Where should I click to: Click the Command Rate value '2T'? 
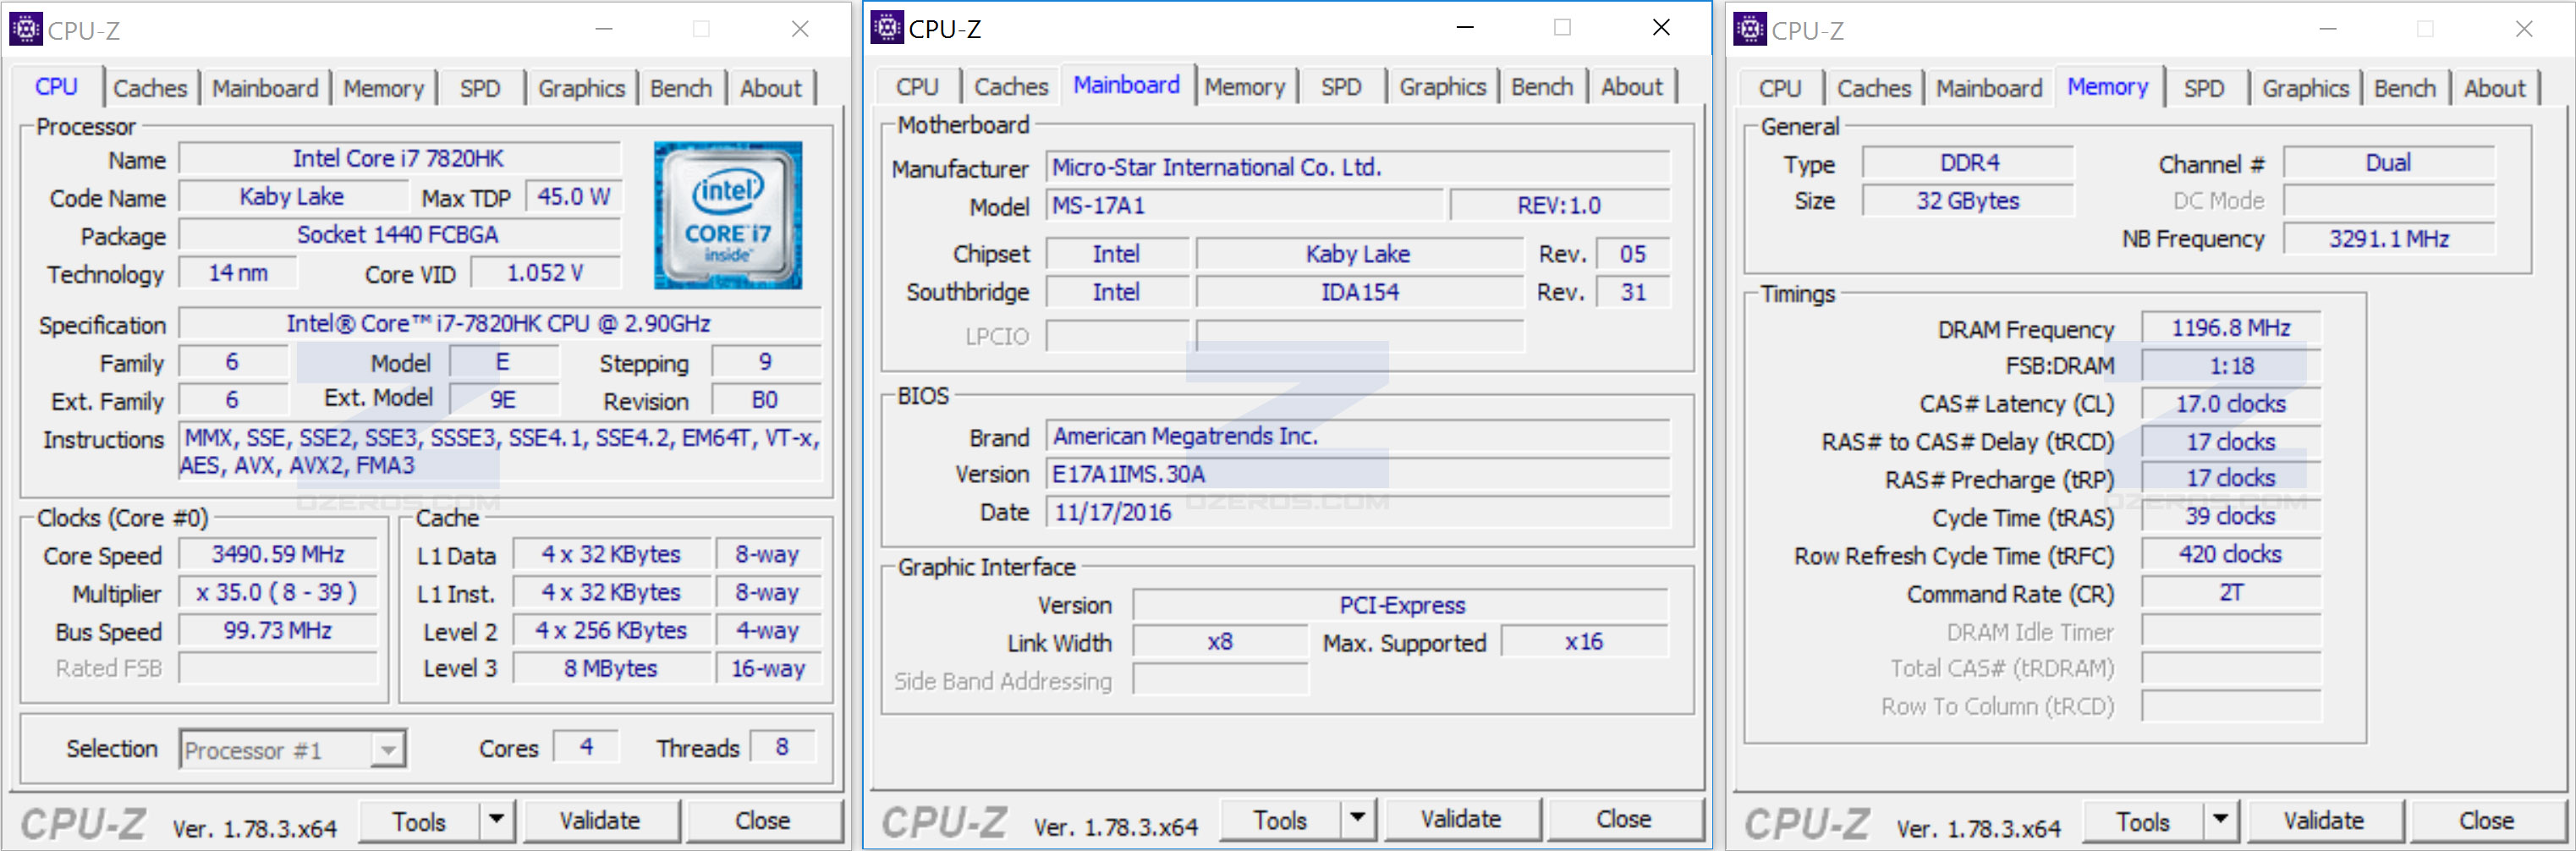click(2231, 592)
